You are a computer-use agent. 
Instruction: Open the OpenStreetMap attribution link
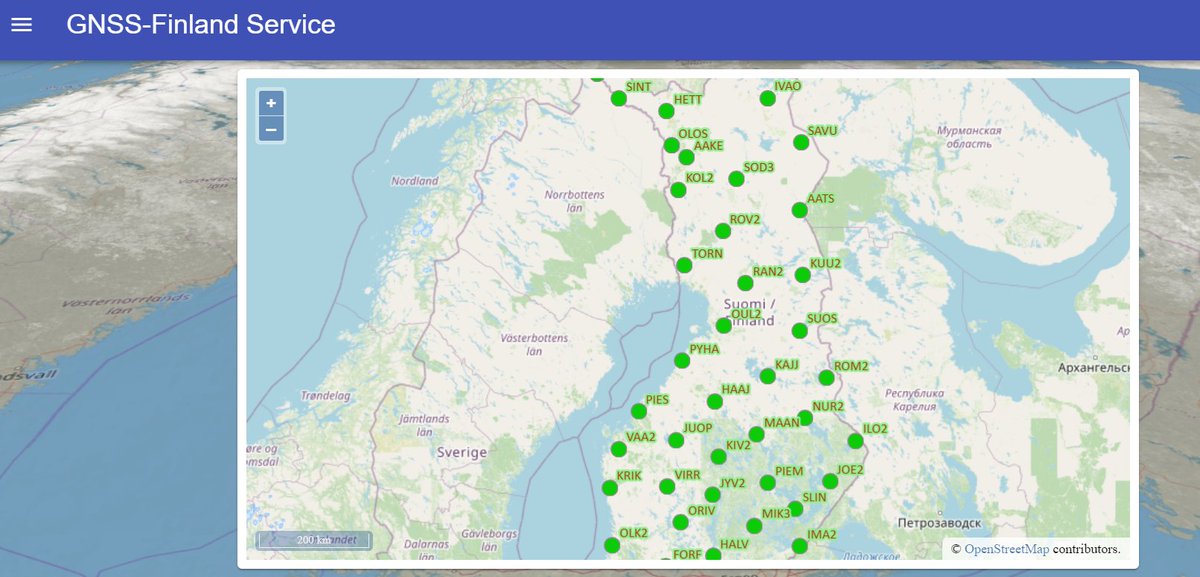(1007, 549)
